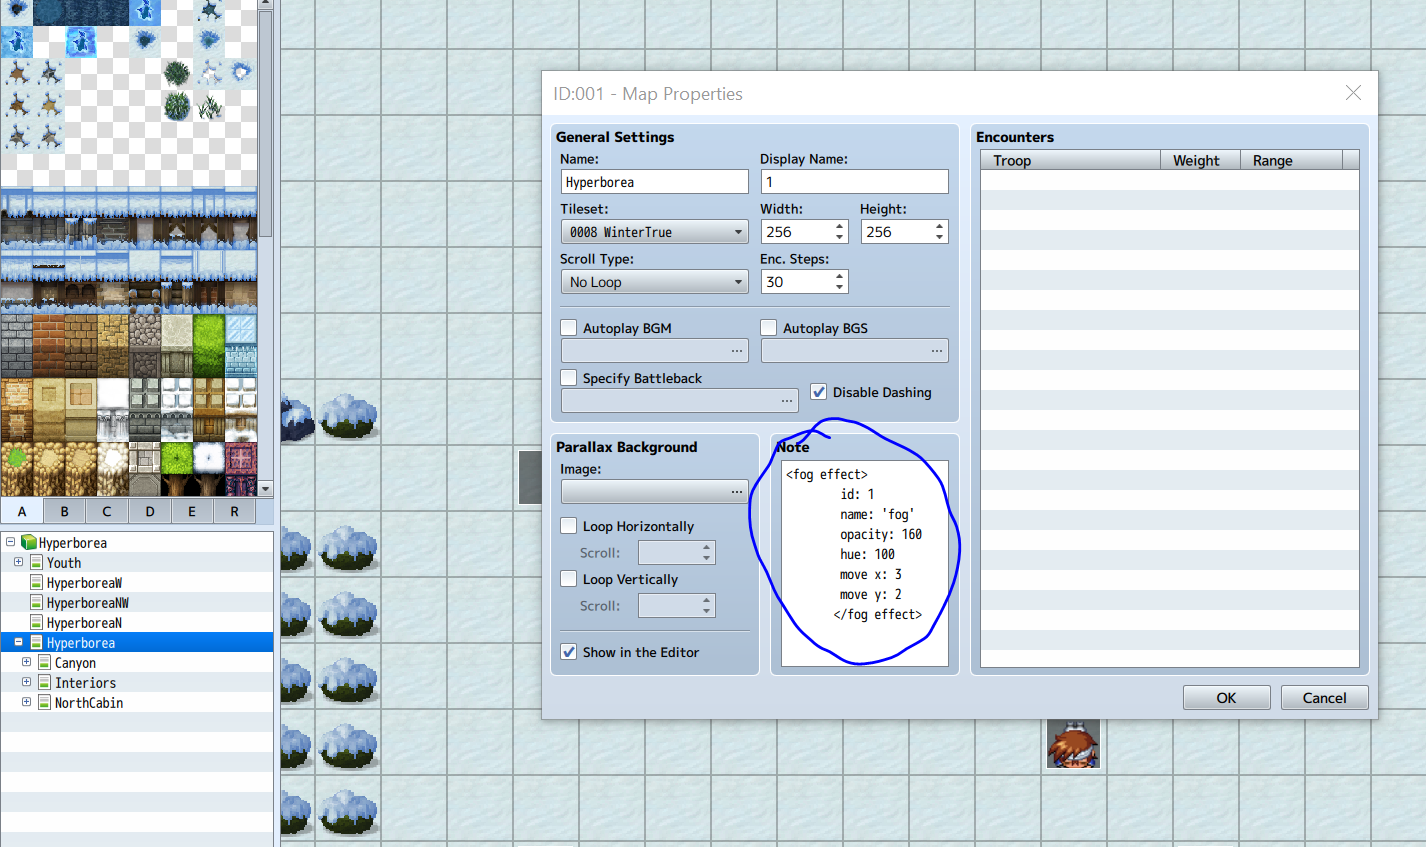This screenshot has height=847, width=1426.
Task: Click the map Name input field
Action: [654, 182]
